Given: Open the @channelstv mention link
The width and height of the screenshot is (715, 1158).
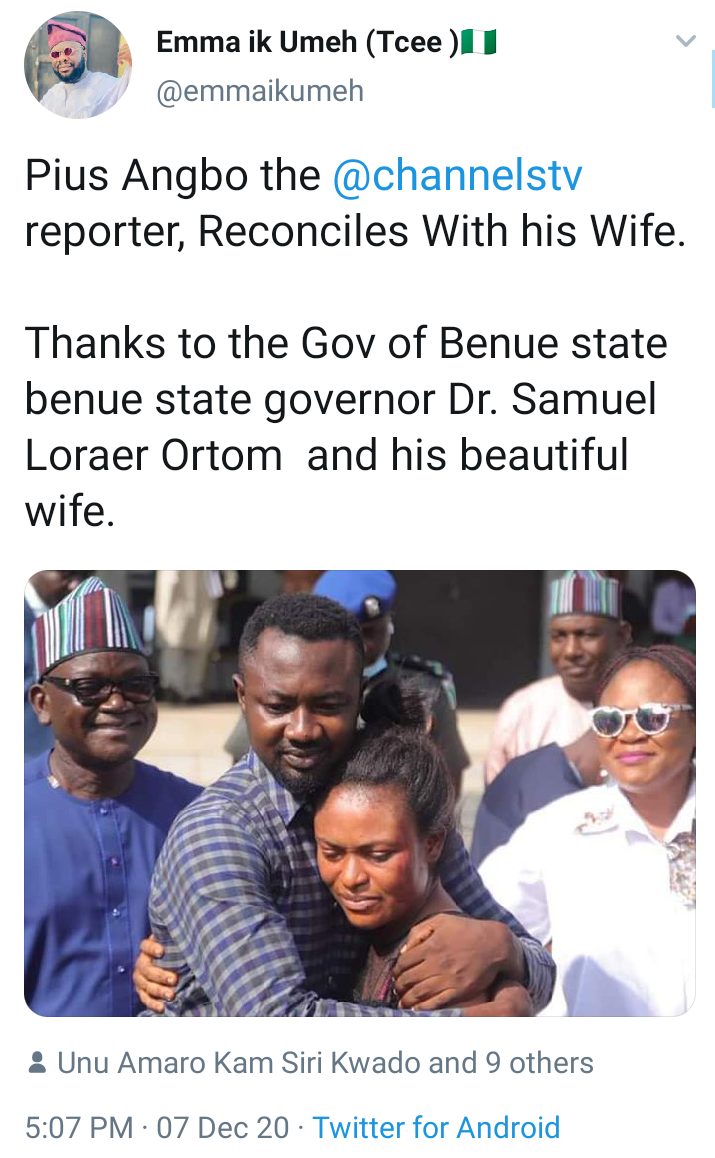Looking at the screenshot, I should point(457,176).
